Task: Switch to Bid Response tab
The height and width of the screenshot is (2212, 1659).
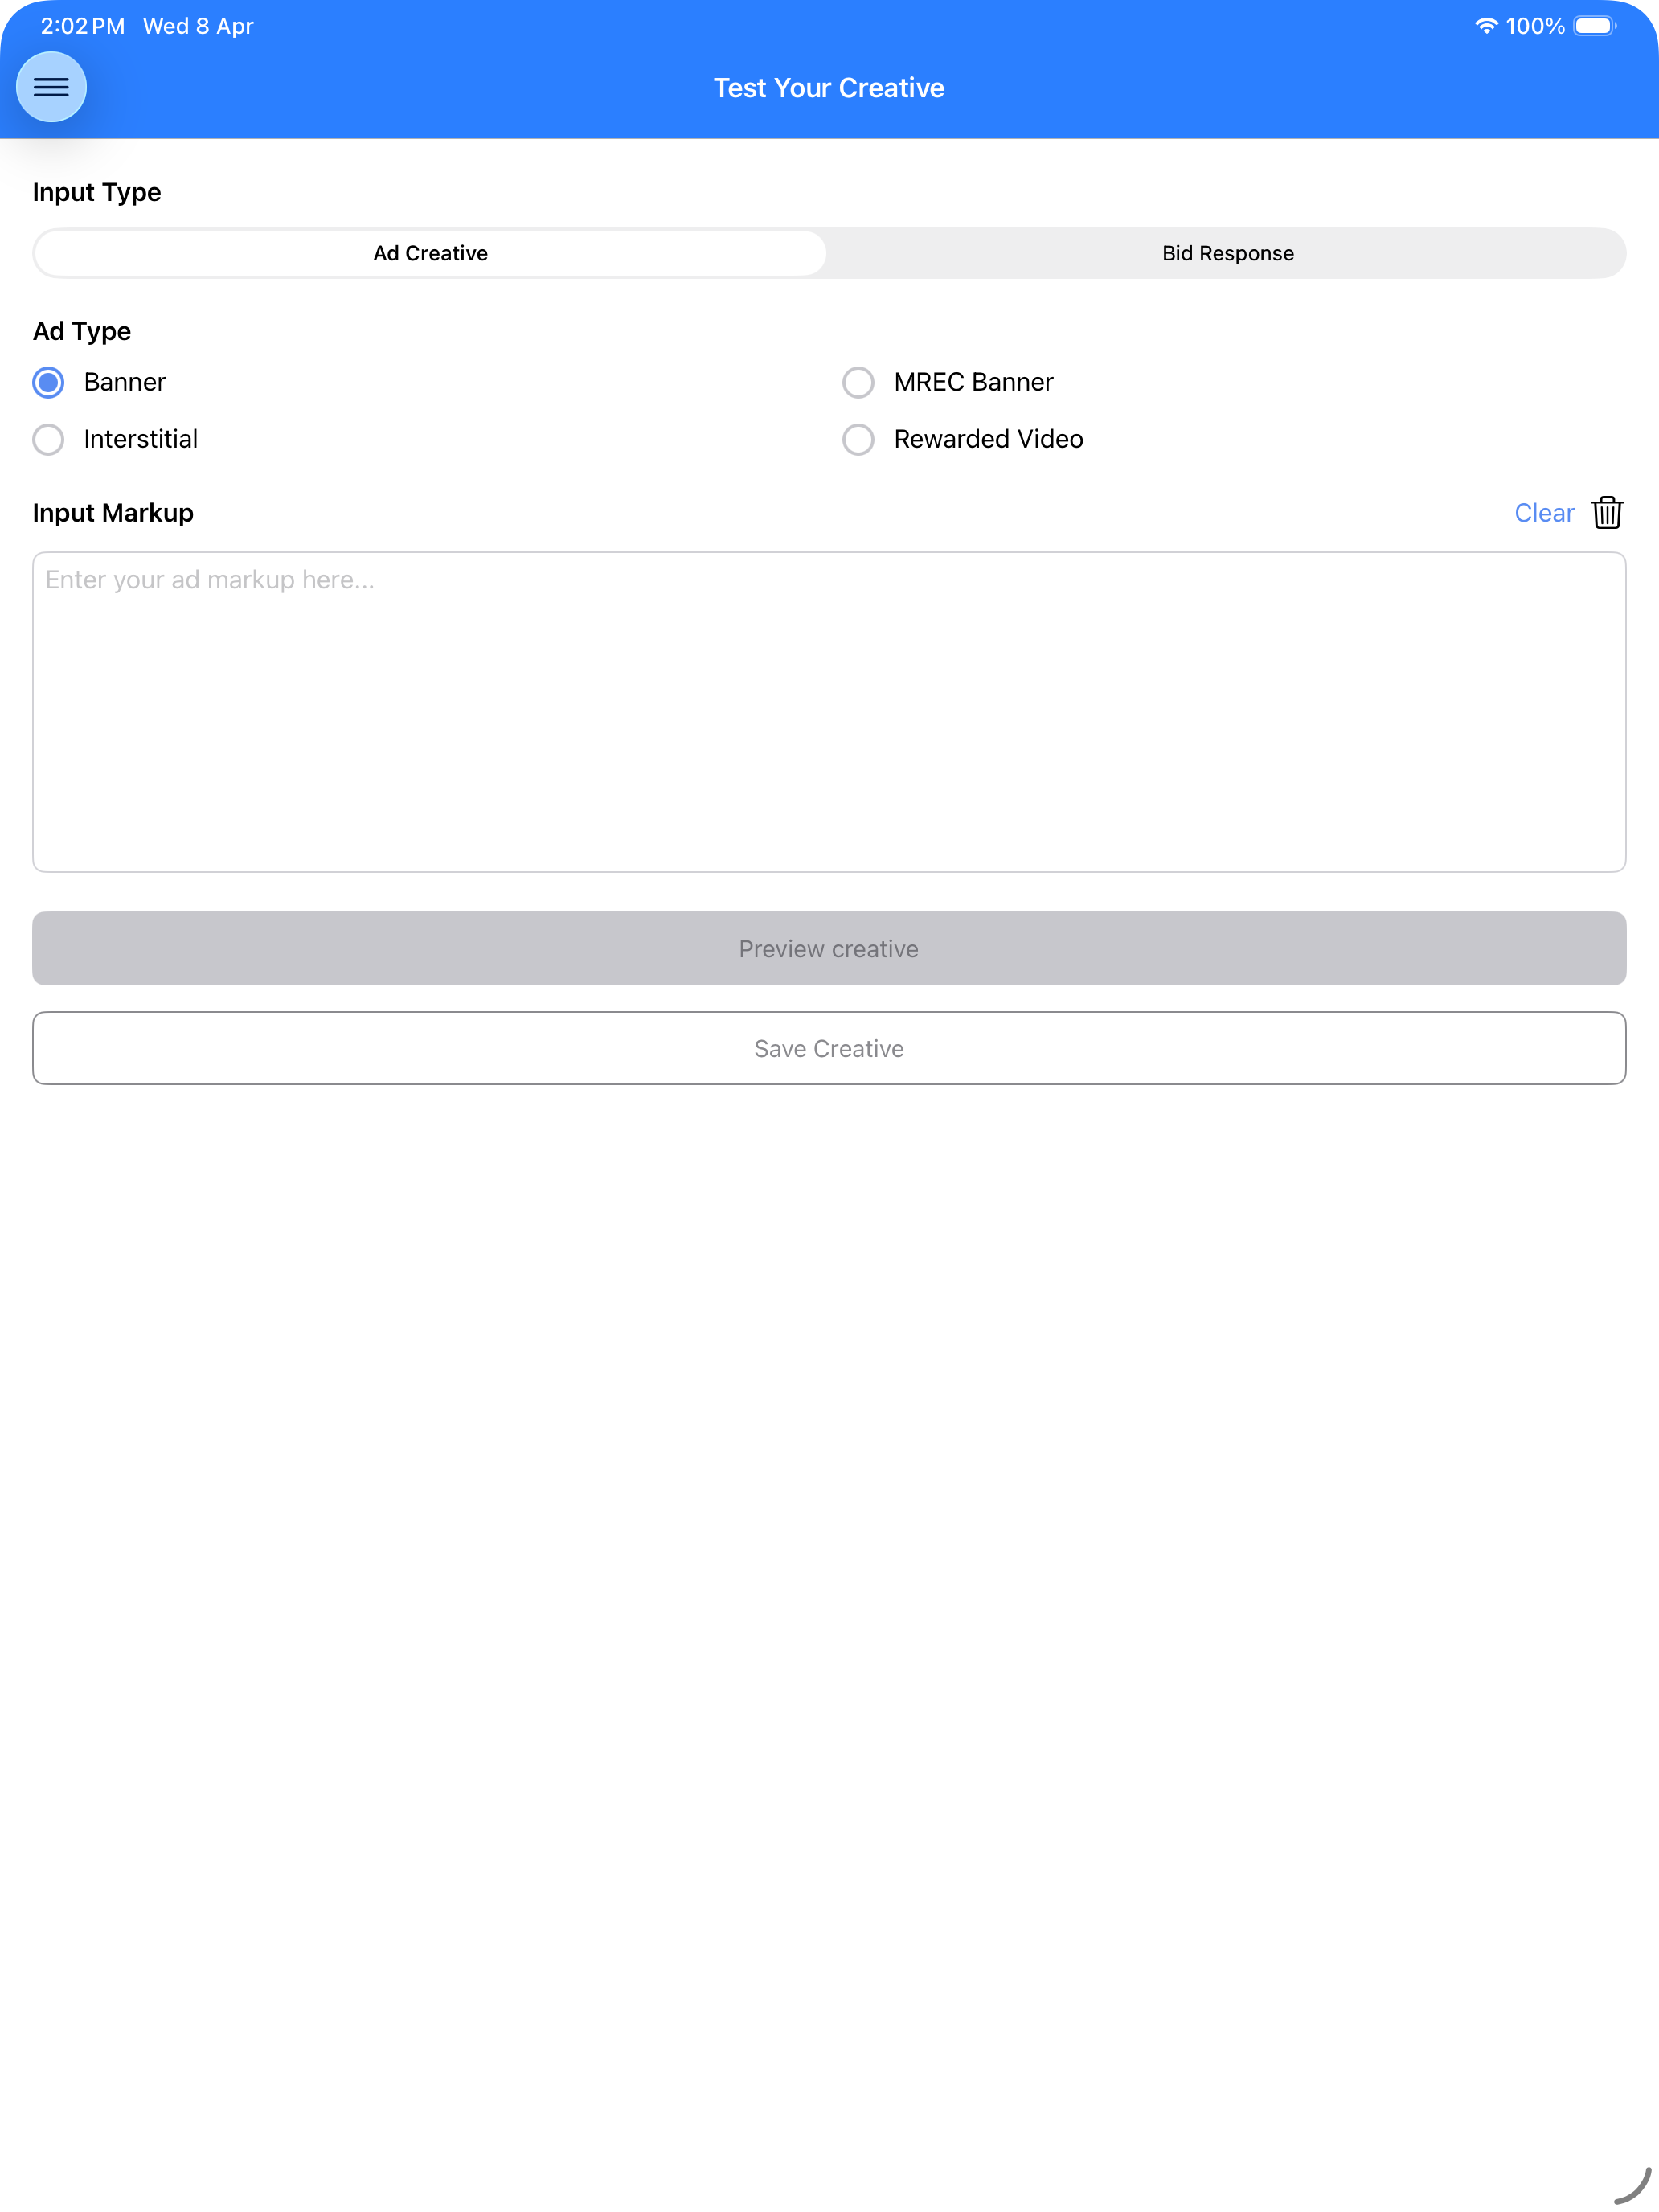Action: pos(1227,253)
